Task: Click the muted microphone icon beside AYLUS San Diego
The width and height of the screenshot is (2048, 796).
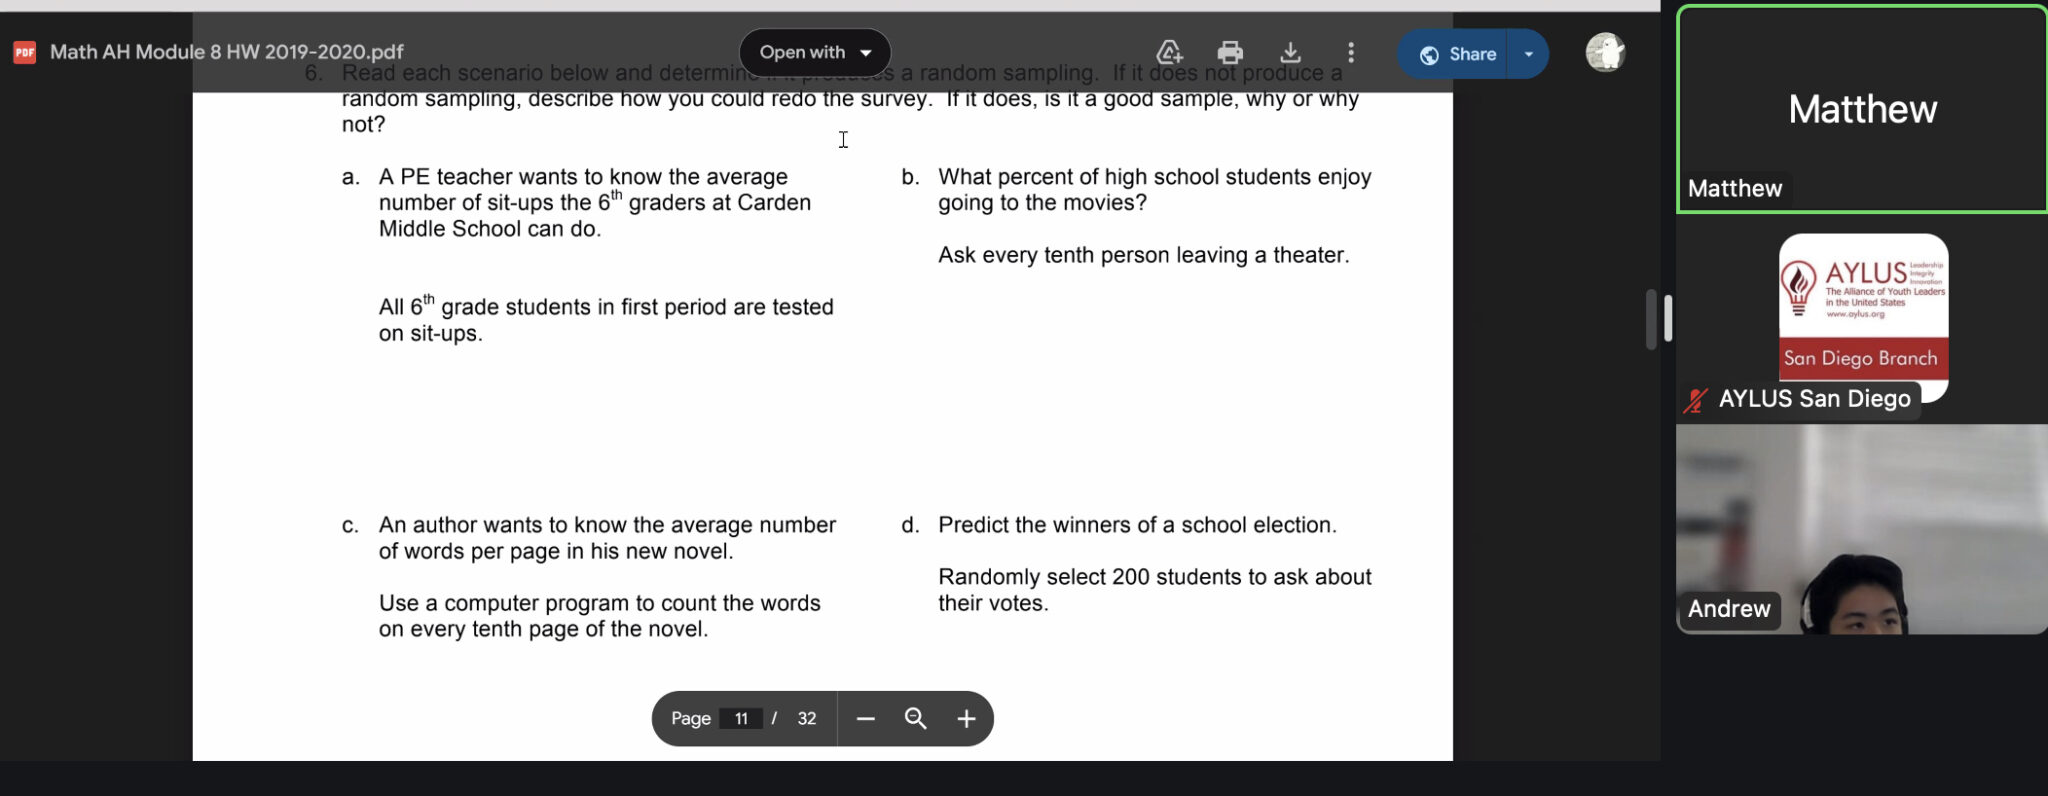Action: pyautogui.click(x=1695, y=400)
